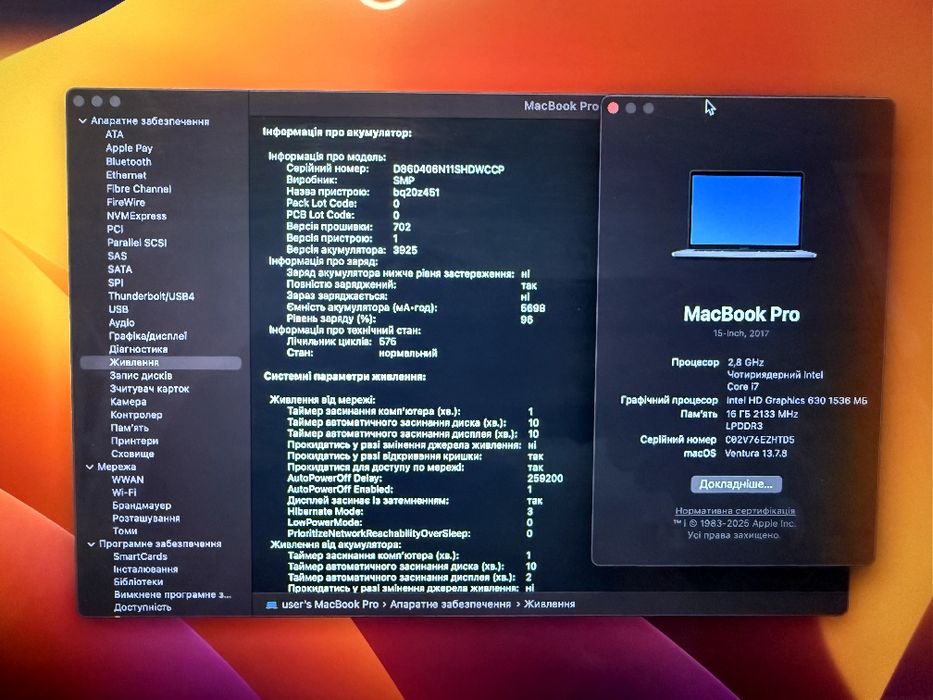
Task: Click the Докладніше... button
Action: (x=736, y=485)
